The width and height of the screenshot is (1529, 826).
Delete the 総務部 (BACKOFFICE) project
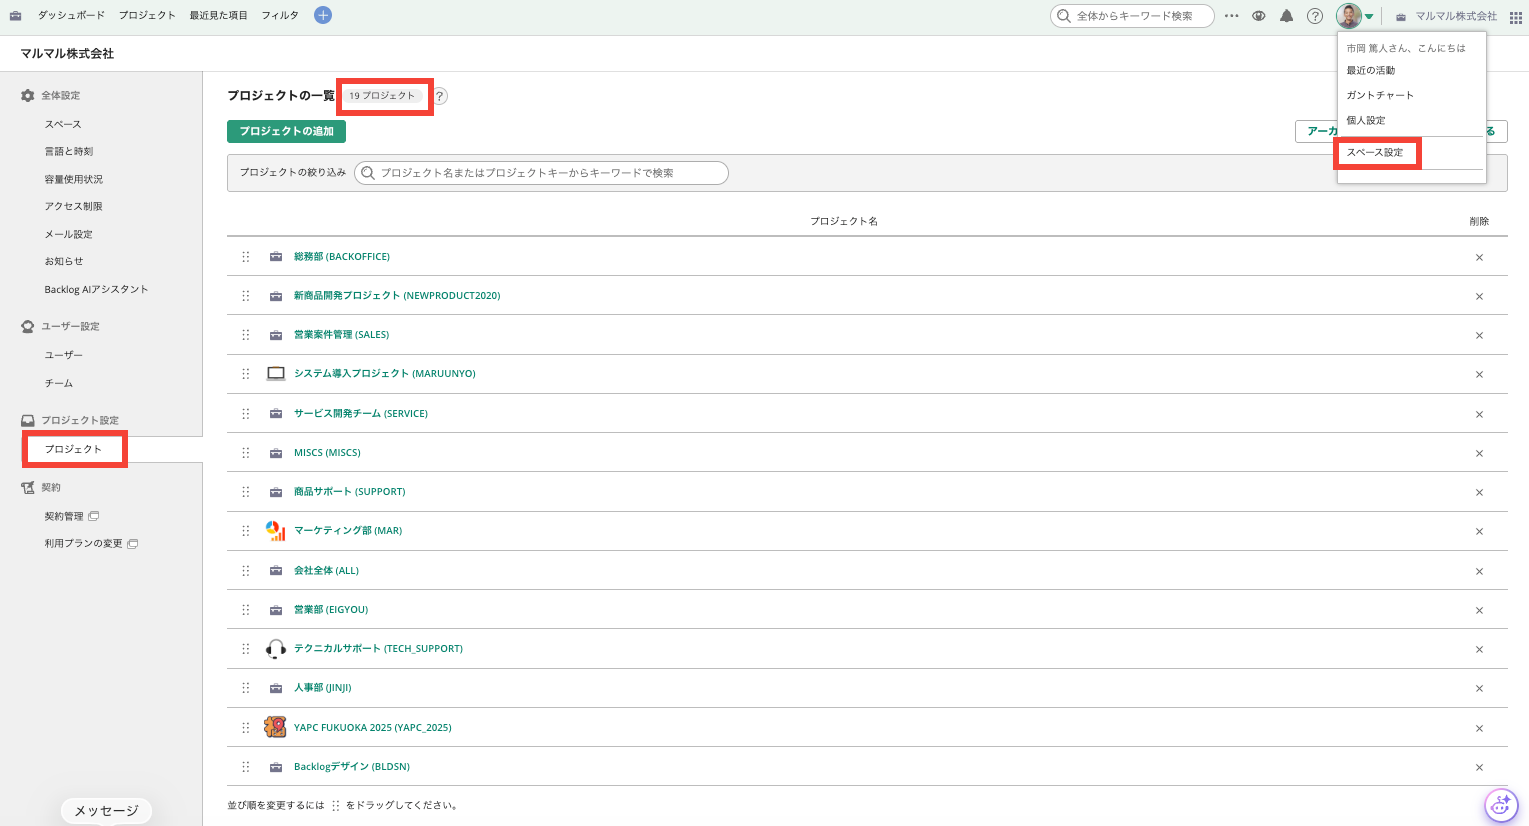click(x=1479, y=257)
